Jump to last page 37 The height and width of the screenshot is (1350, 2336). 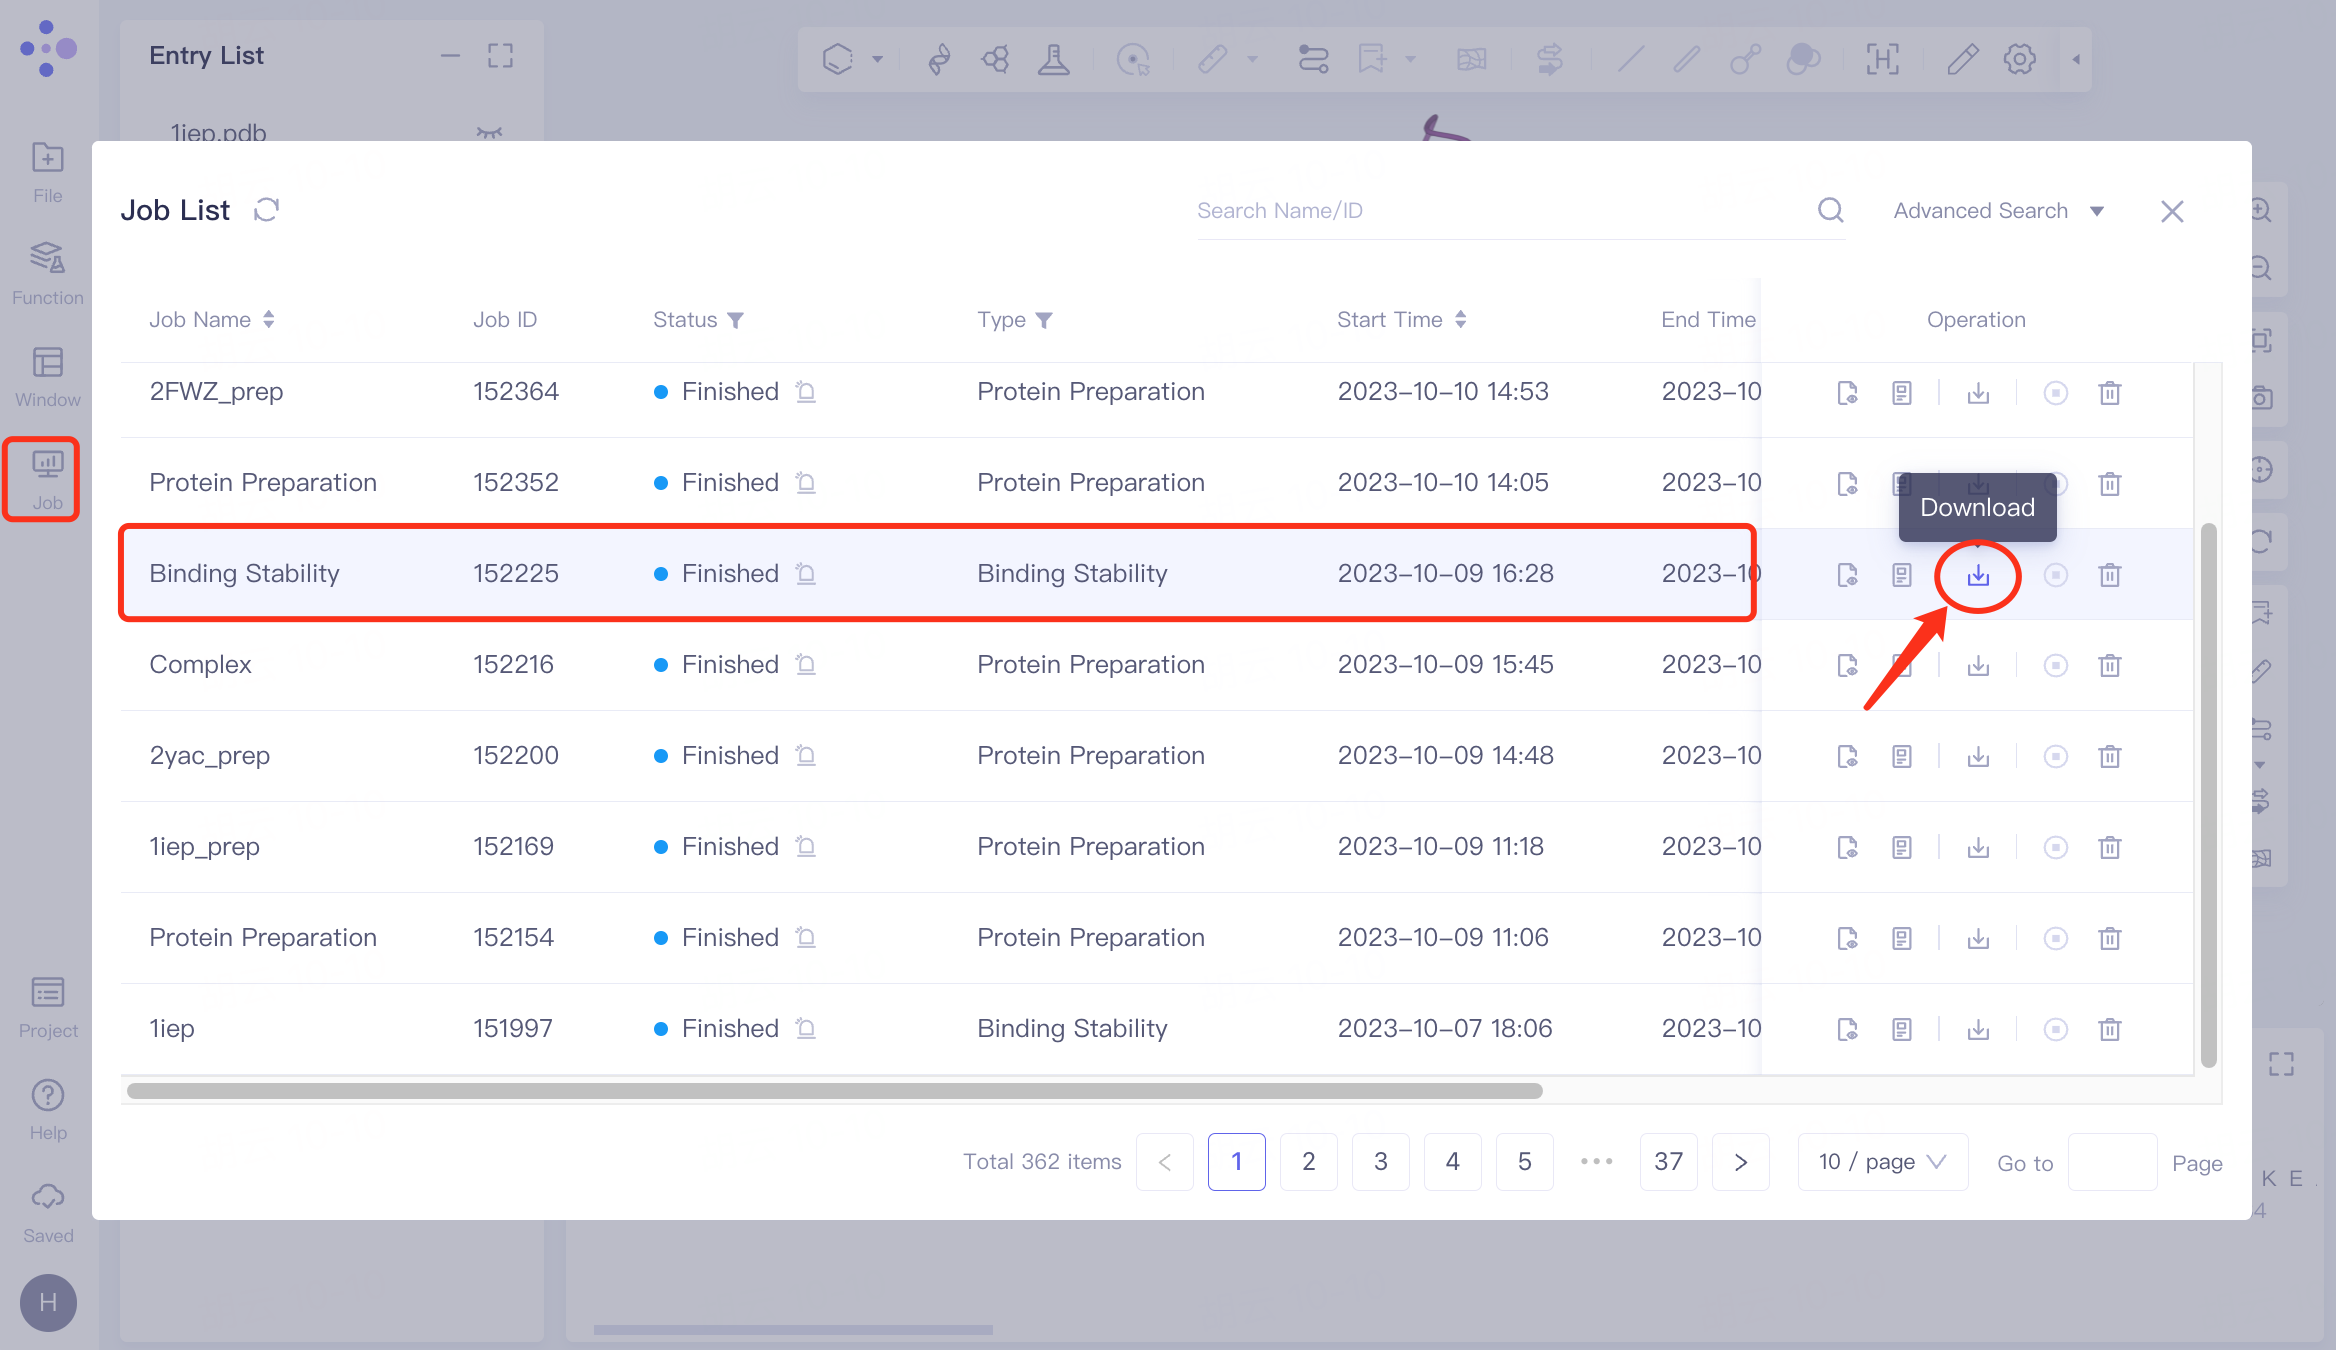tap(1668, 1162)
